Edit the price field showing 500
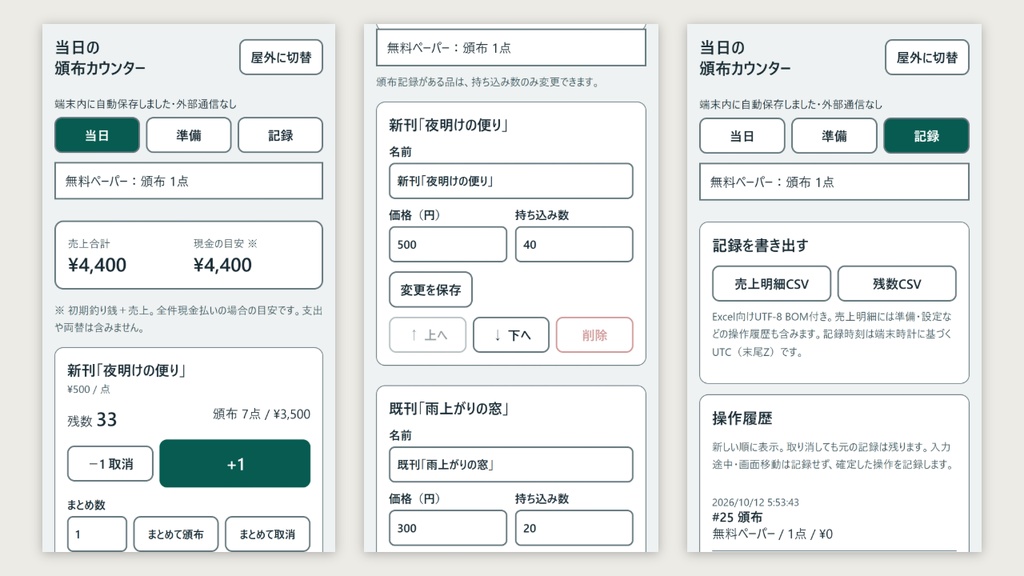The width and height of the screenshot is (1024, 576). (447, 244)
